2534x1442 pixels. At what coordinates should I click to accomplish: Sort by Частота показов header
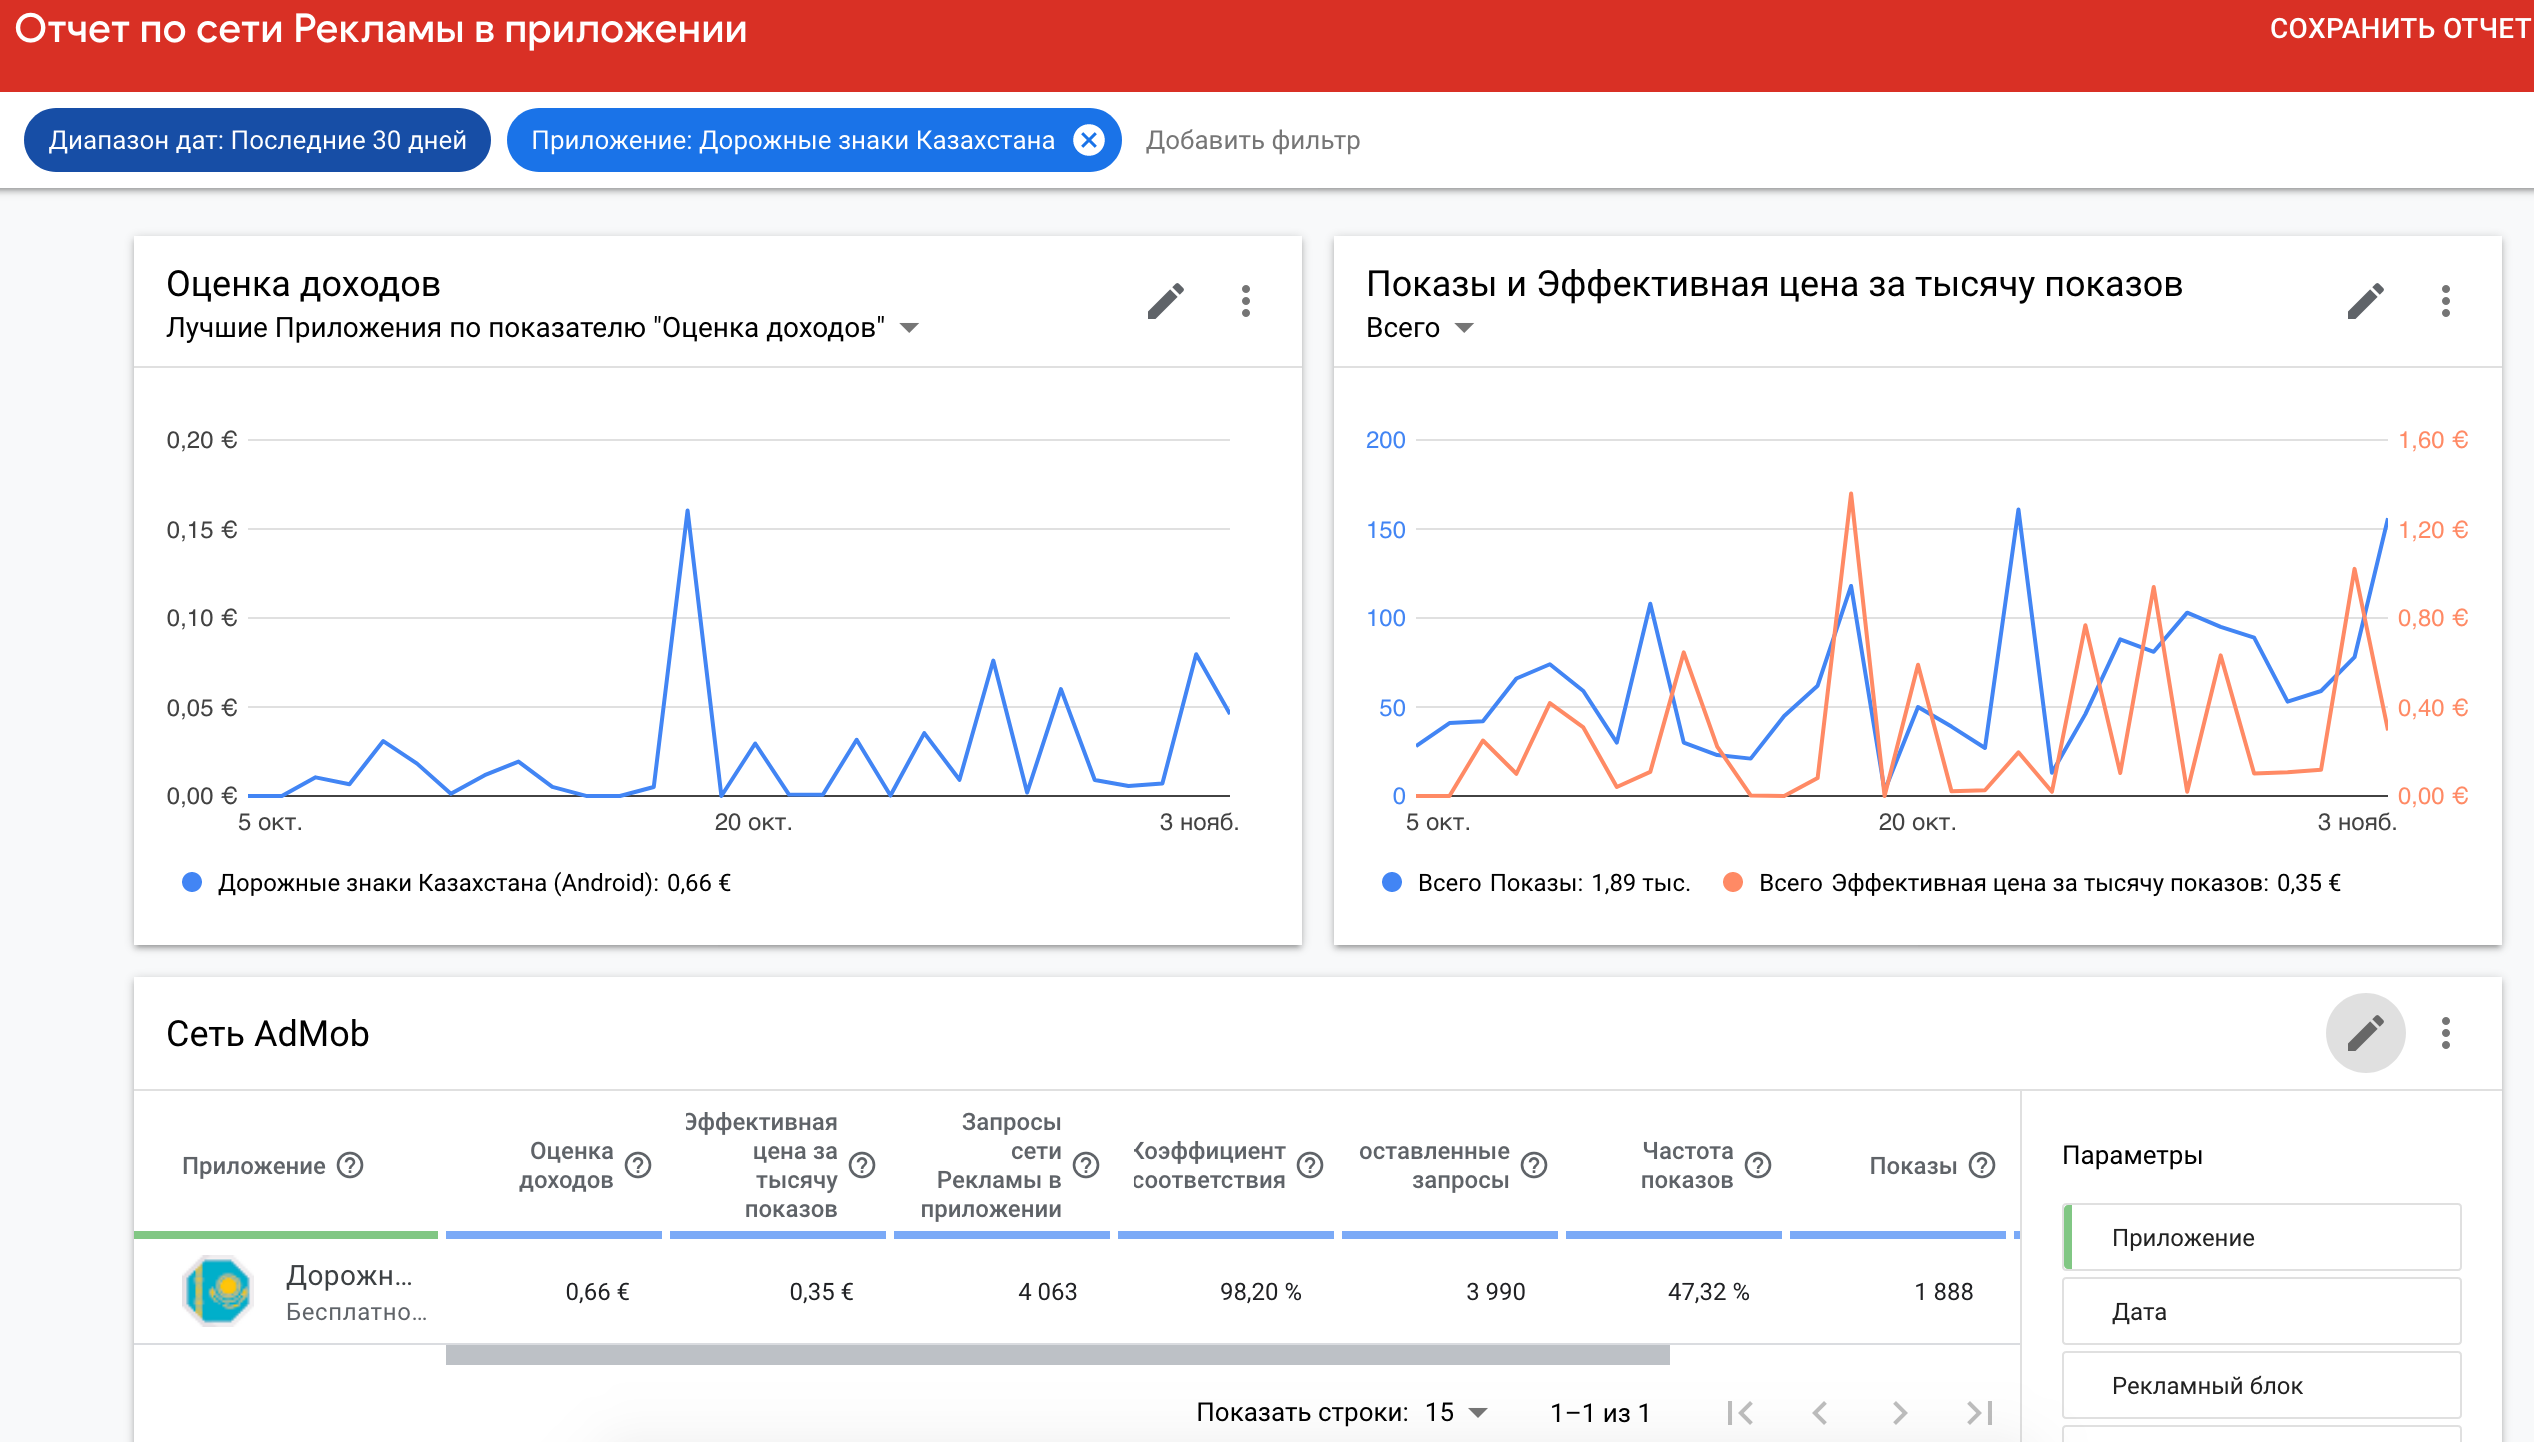(1687, 1166)
